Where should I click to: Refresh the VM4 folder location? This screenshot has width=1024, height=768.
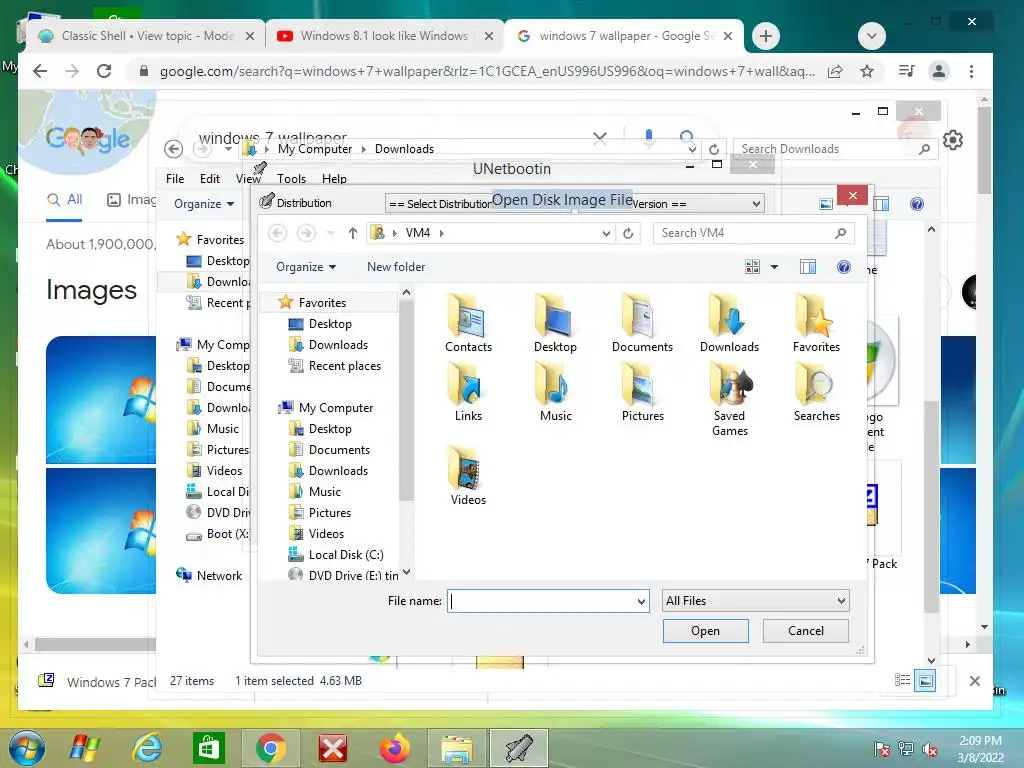628,233
